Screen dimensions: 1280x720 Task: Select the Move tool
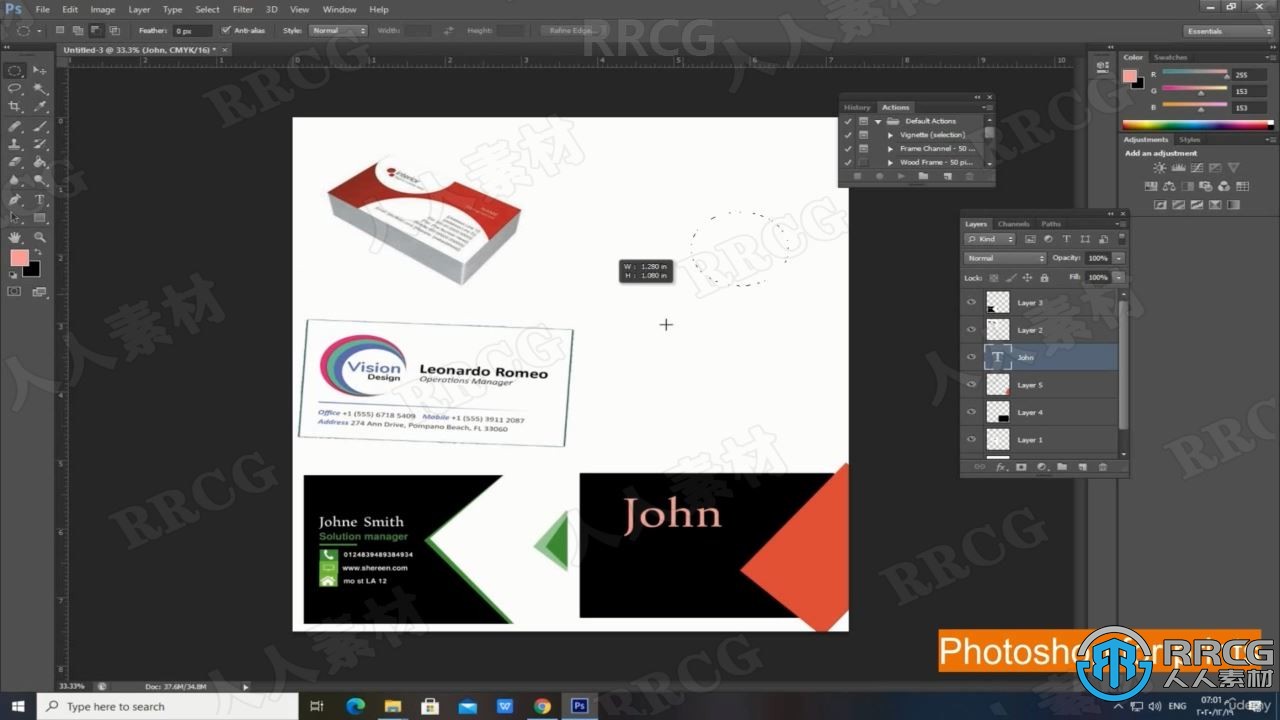pos(40,71)
